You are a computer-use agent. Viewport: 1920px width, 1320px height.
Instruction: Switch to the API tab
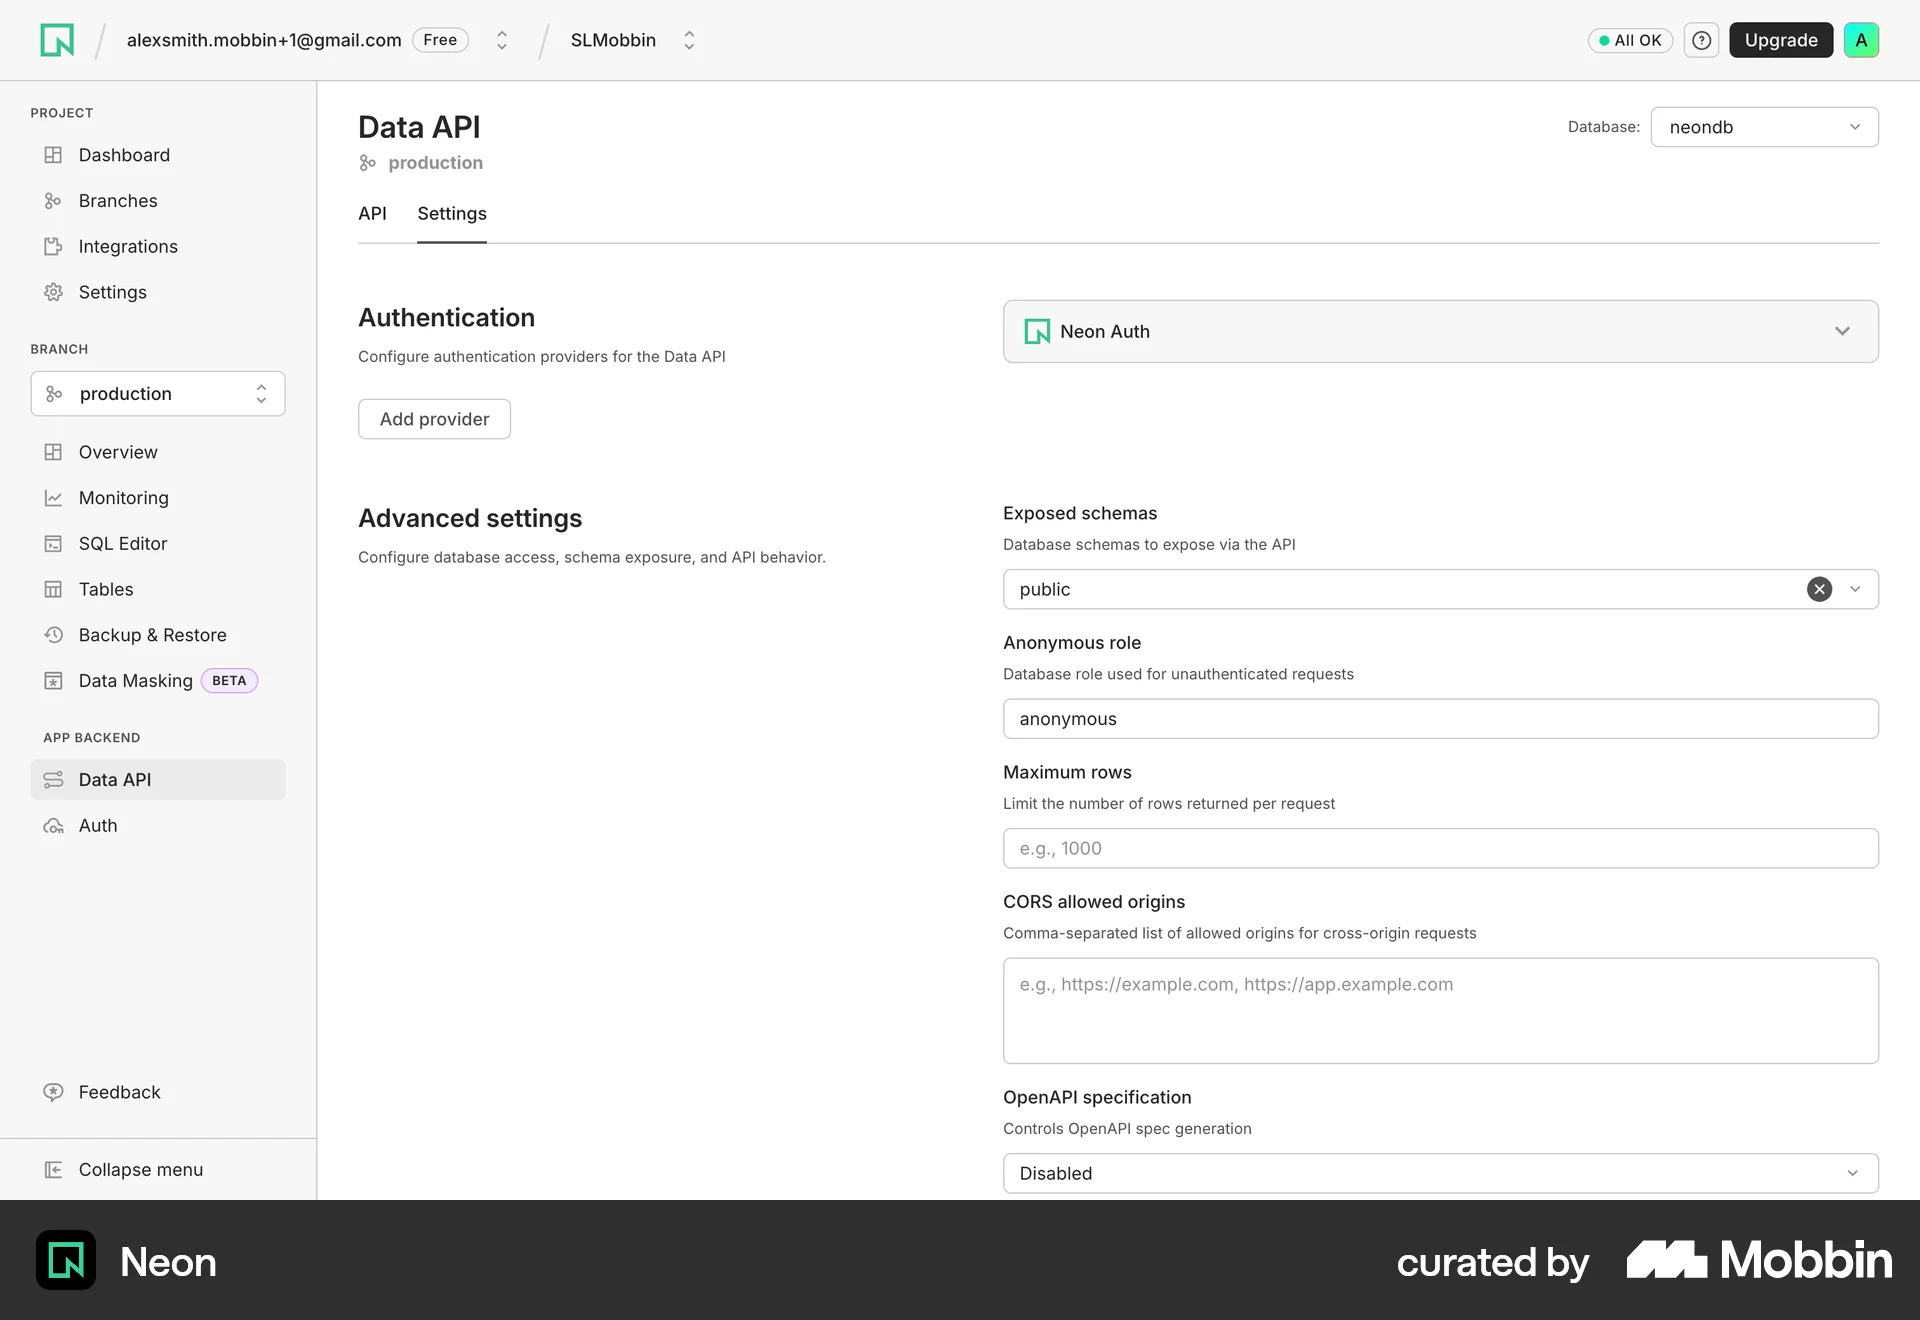(x=372, y=214)
